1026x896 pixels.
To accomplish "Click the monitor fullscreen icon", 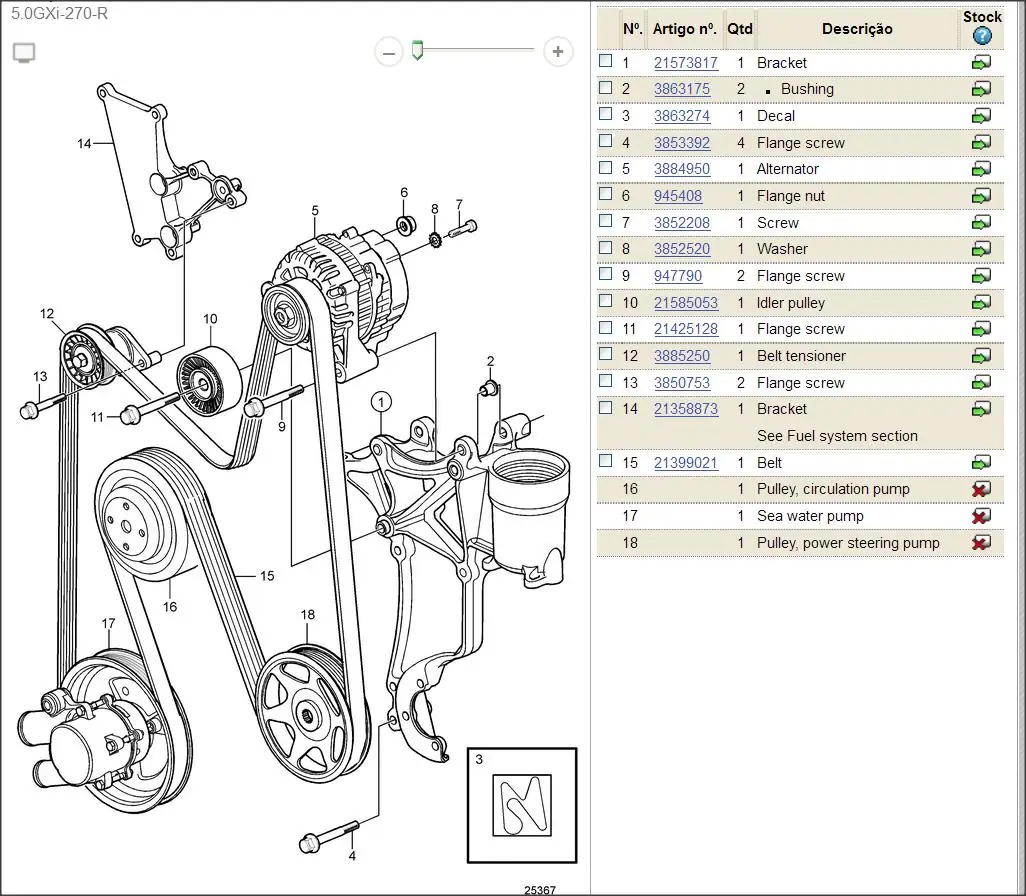I will (x=24, y=52).
